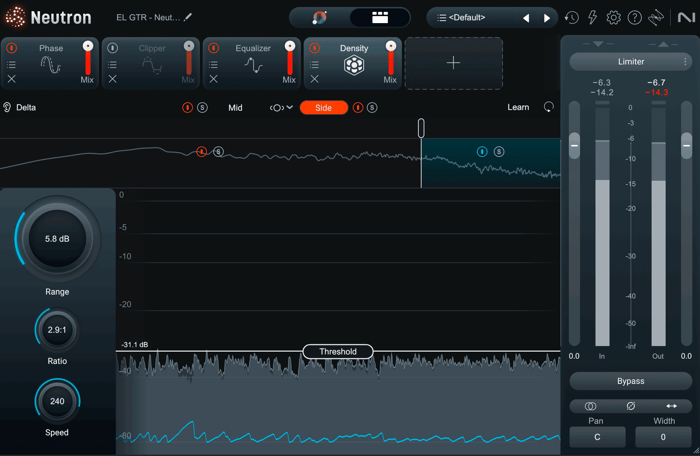Remove the Density module
700x456 pixels.
pos(314,79)
